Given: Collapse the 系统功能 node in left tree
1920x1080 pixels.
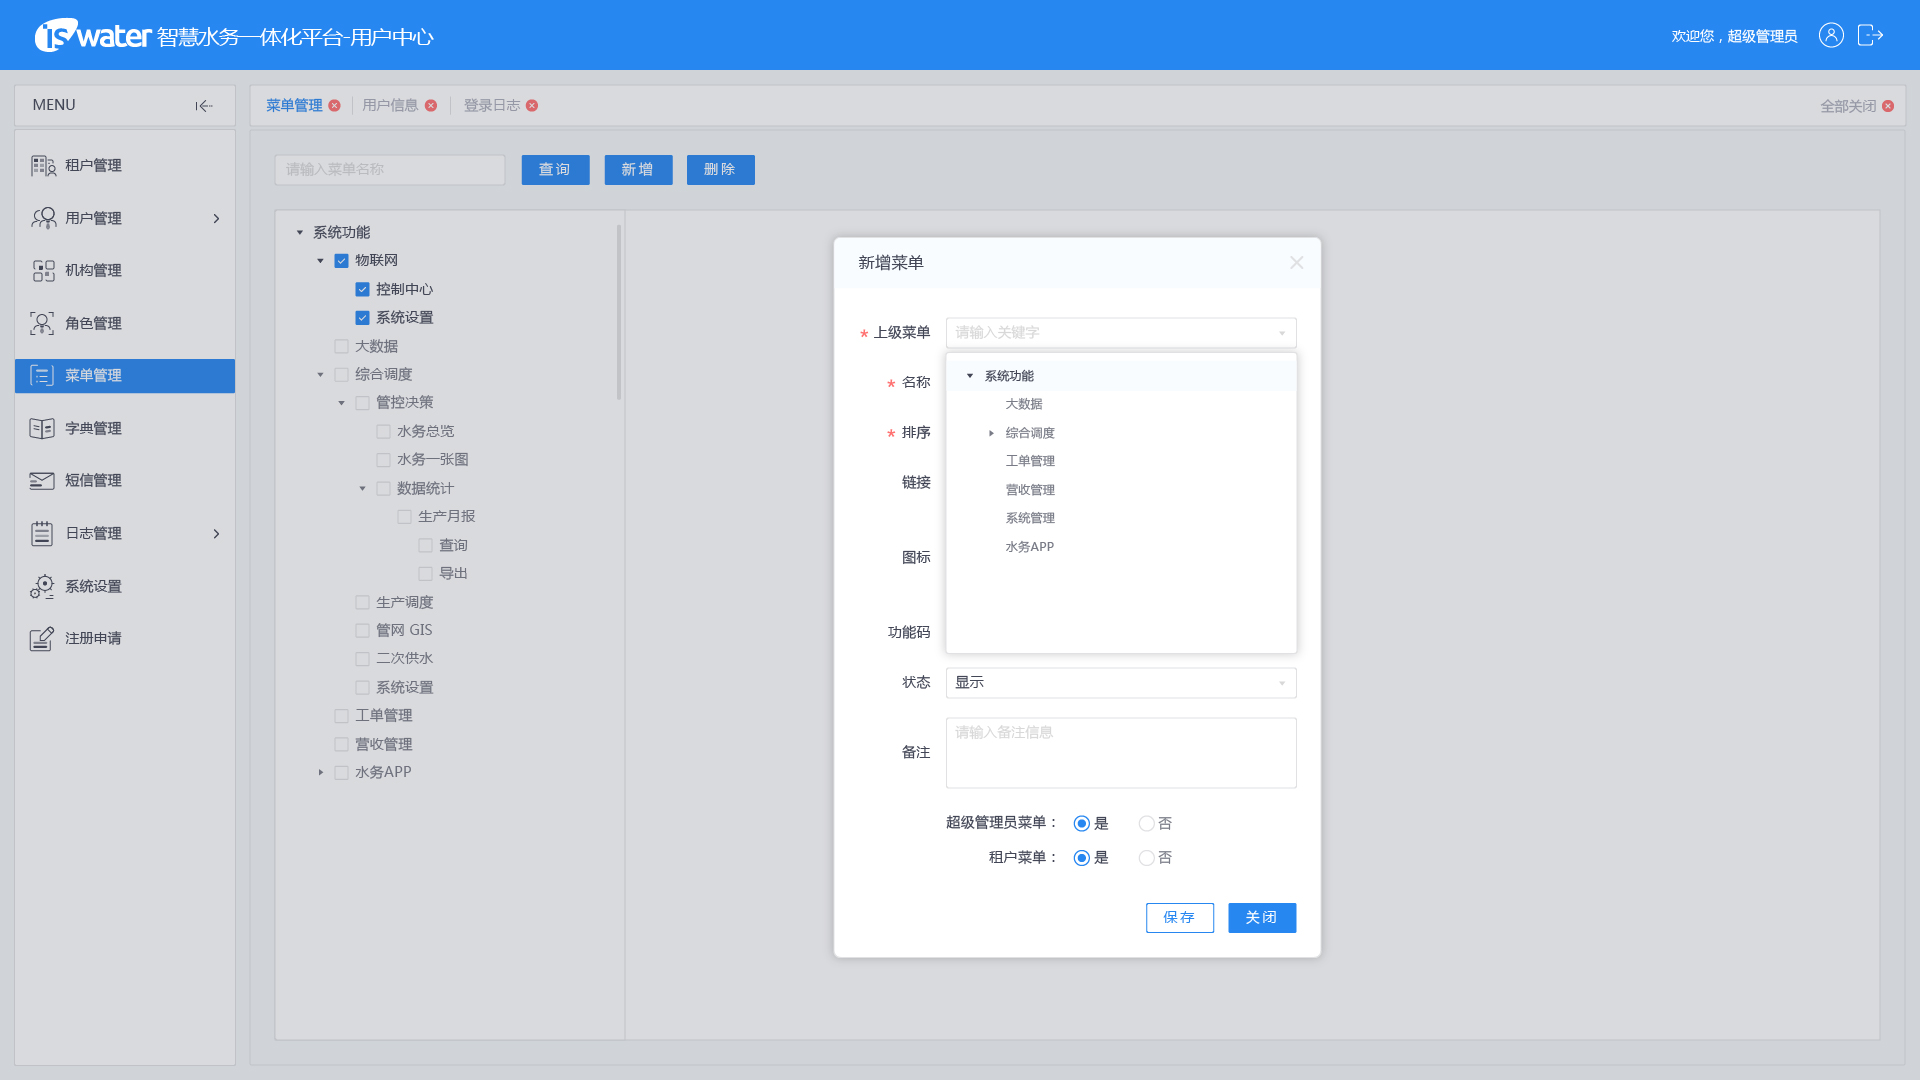Looking at the screenshot, I should (300, 233).
